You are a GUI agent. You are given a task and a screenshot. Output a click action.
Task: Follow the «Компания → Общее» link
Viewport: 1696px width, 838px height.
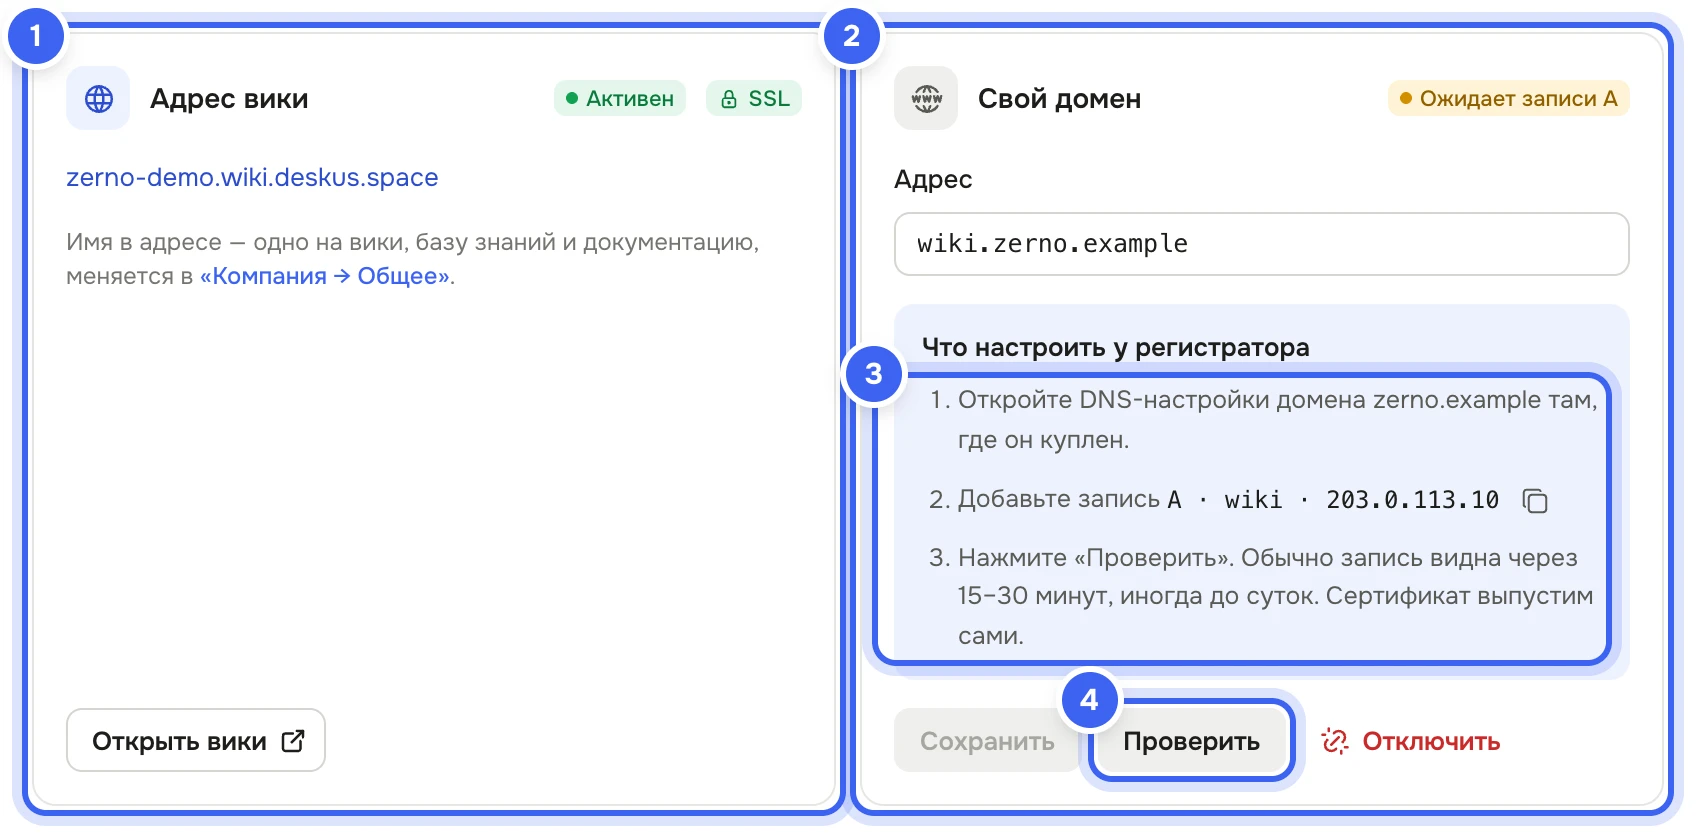pyautogui.click(x=325, y=276)
